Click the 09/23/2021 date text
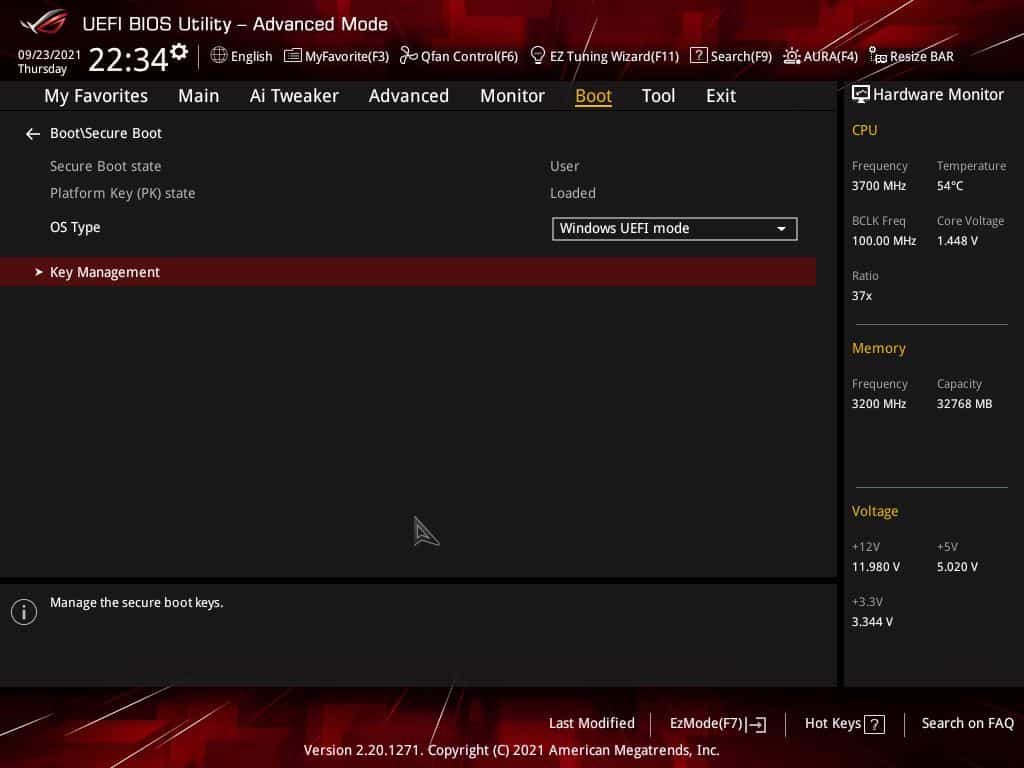Viewport: 1024px width, 768px height. pos(49,55)
